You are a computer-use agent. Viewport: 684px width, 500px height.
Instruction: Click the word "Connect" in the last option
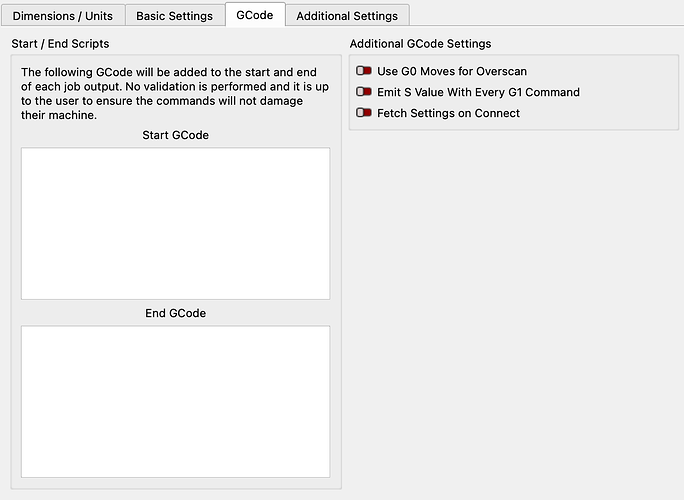pos(497,113)
